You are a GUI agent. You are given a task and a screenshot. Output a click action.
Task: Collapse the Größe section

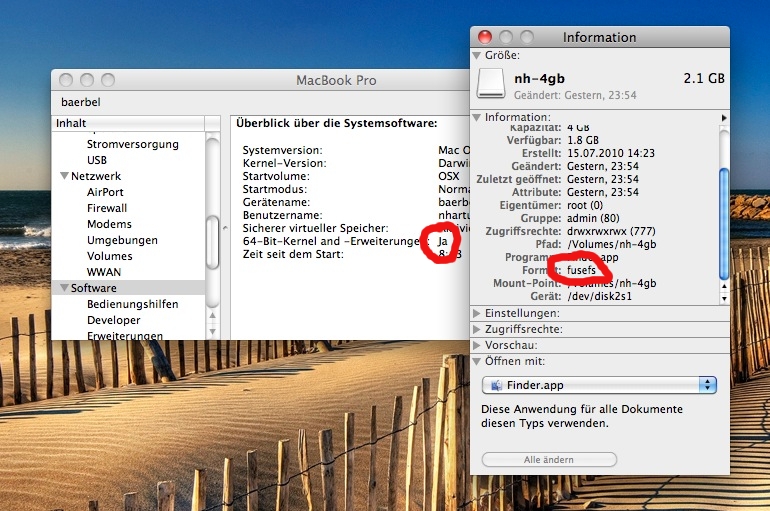pyautogui.click(x=476, y=55)
